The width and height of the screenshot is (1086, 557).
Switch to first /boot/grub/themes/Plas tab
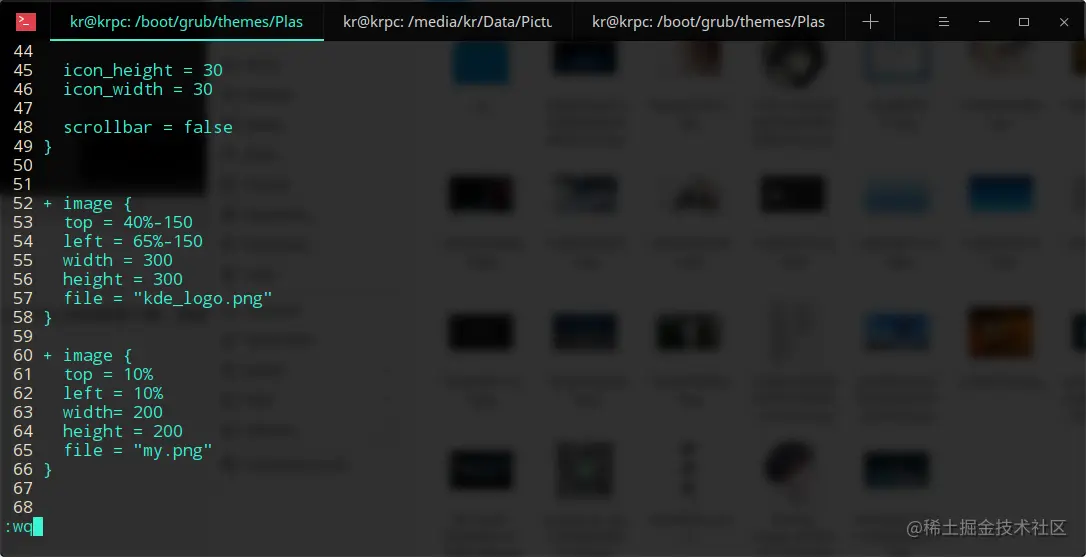coord(186,21)
